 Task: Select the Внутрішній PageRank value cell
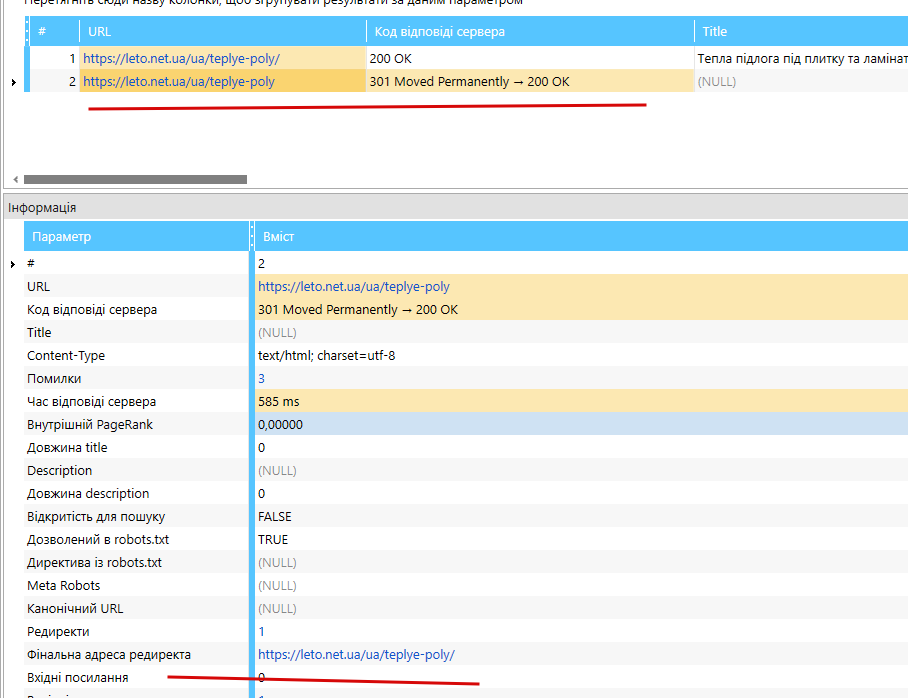click(581, 425)
